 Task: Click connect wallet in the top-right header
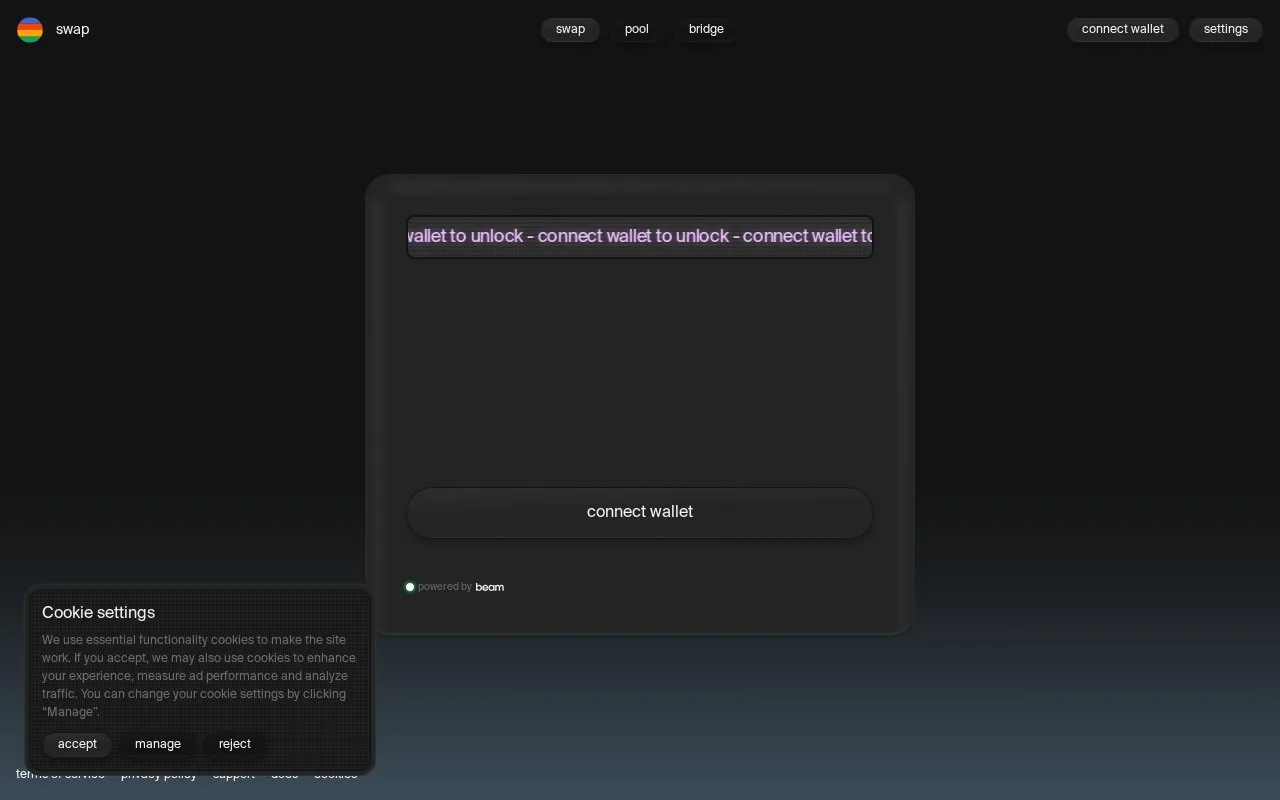(1123, 29)
